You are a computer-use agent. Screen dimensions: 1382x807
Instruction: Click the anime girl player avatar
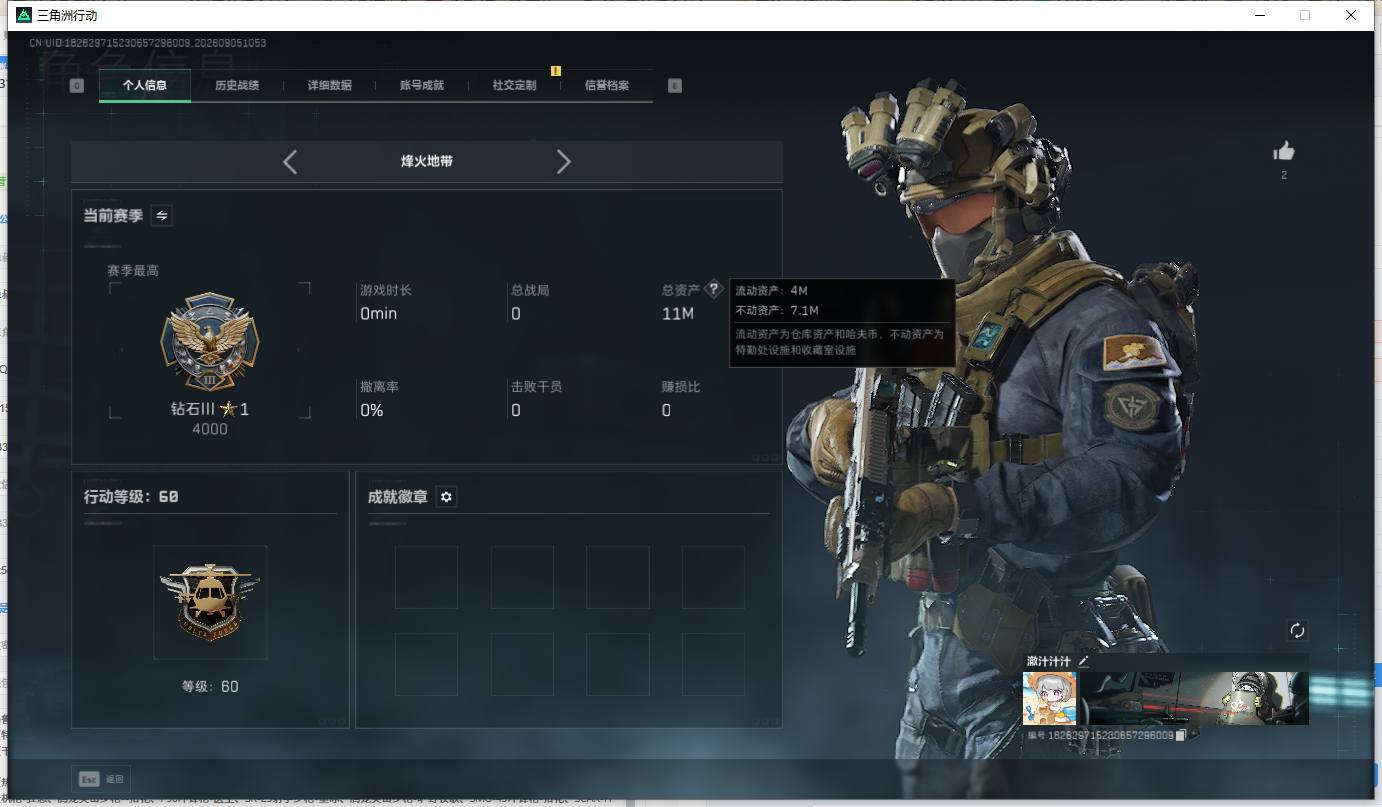tap(1050, 698)
